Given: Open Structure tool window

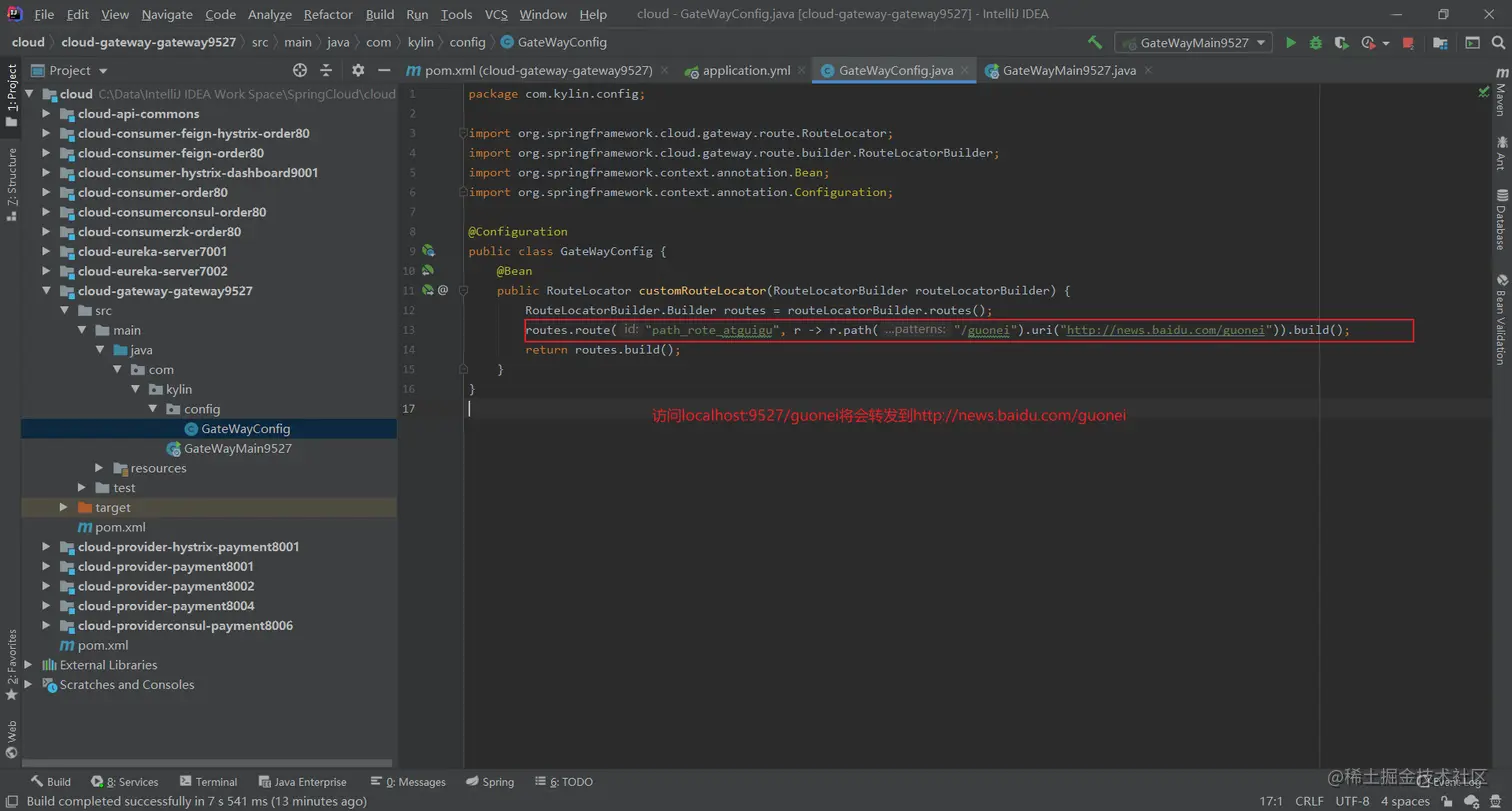Looking at the screenshot, I should point(11,183).
